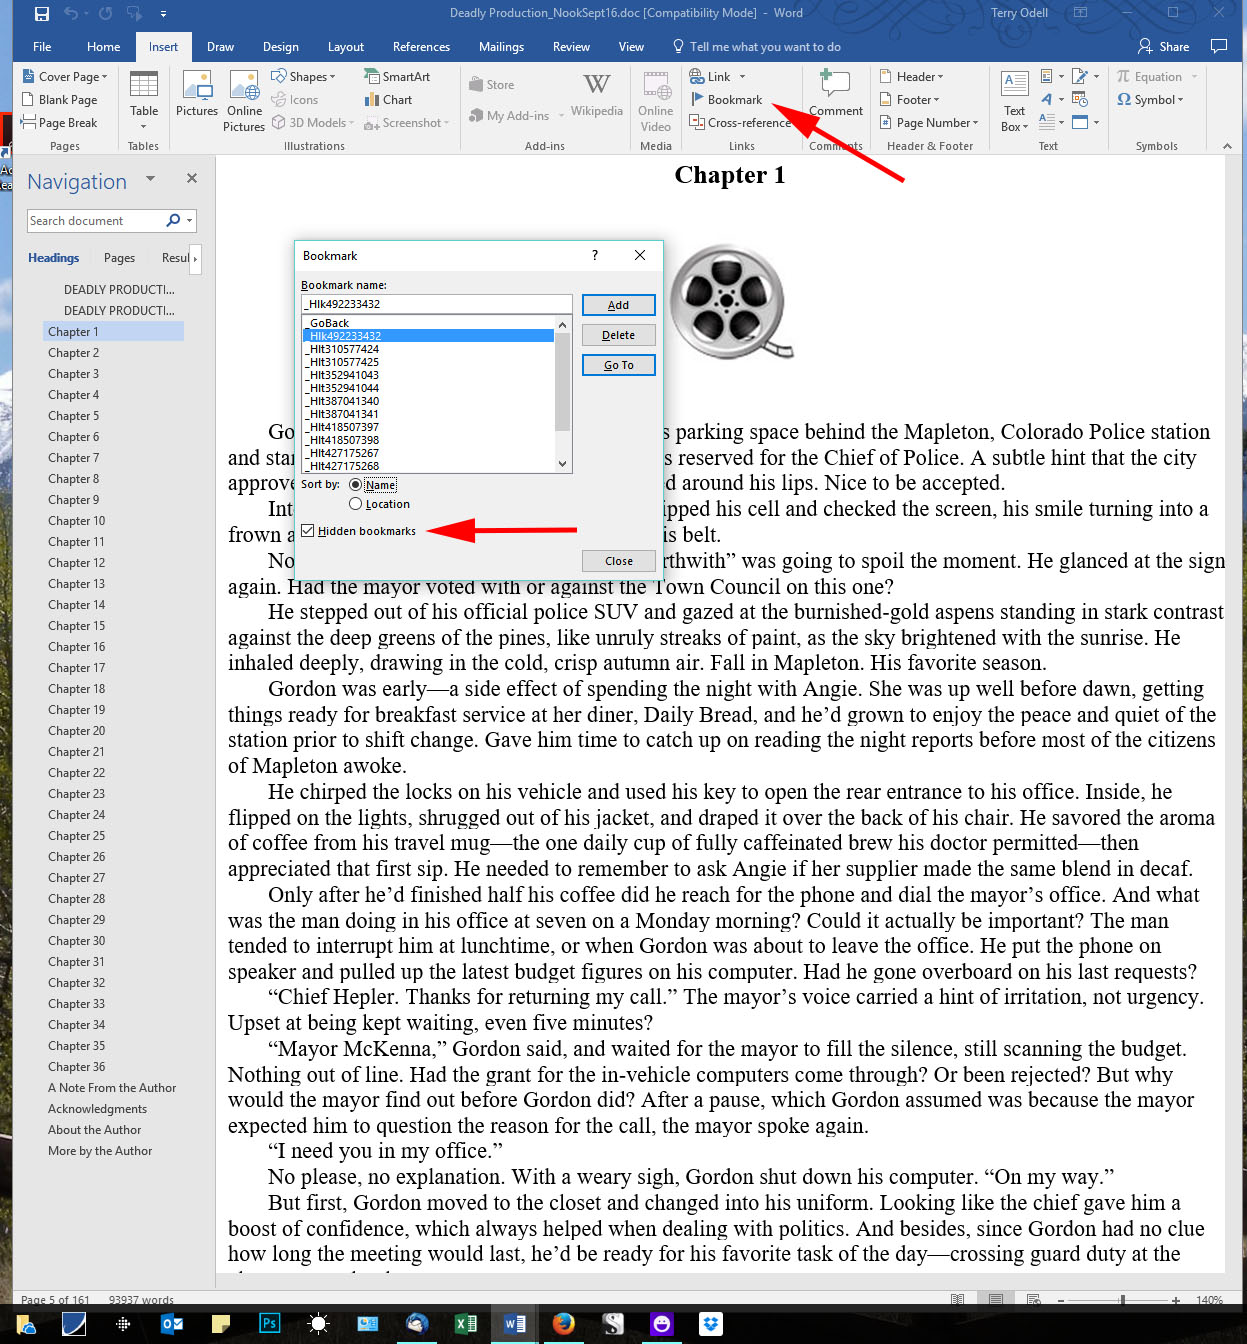Insert a Page Break
Screen dimensions: 1247x1344
point(63,122)
